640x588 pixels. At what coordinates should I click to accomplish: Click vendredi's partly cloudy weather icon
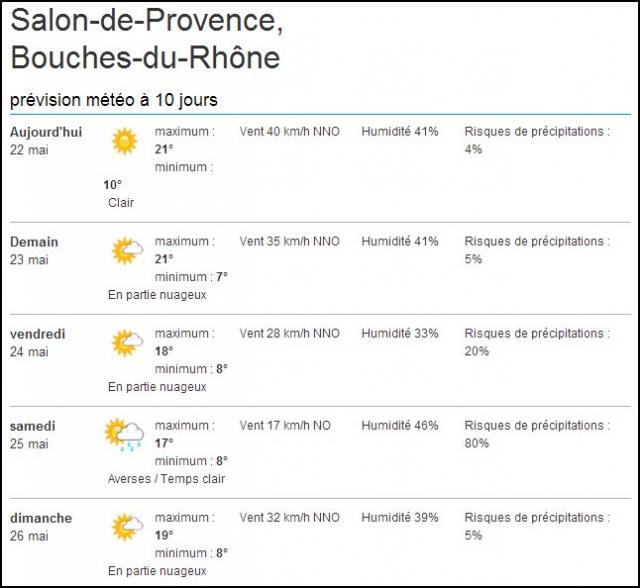(128, 343)
